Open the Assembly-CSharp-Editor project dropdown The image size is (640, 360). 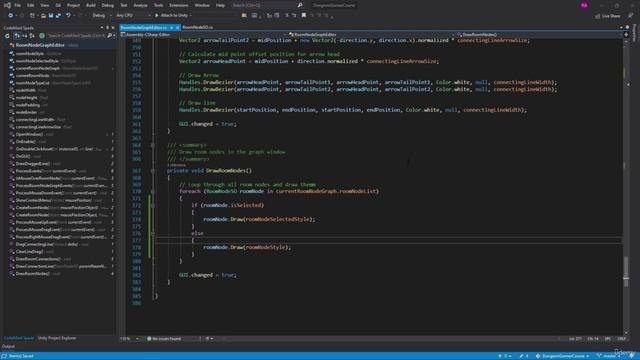point(204,35)
